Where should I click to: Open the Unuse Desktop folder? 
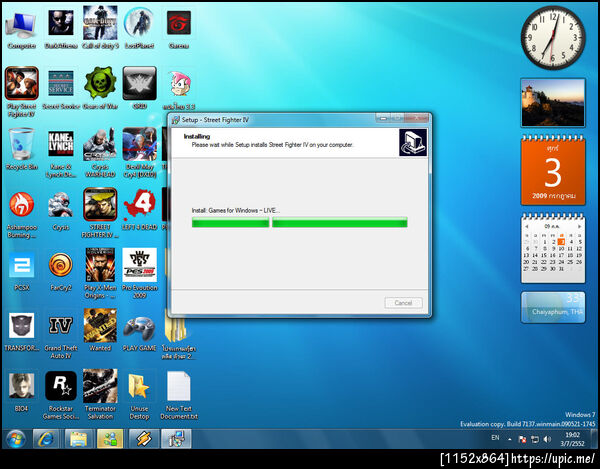[x=139, y=396]
